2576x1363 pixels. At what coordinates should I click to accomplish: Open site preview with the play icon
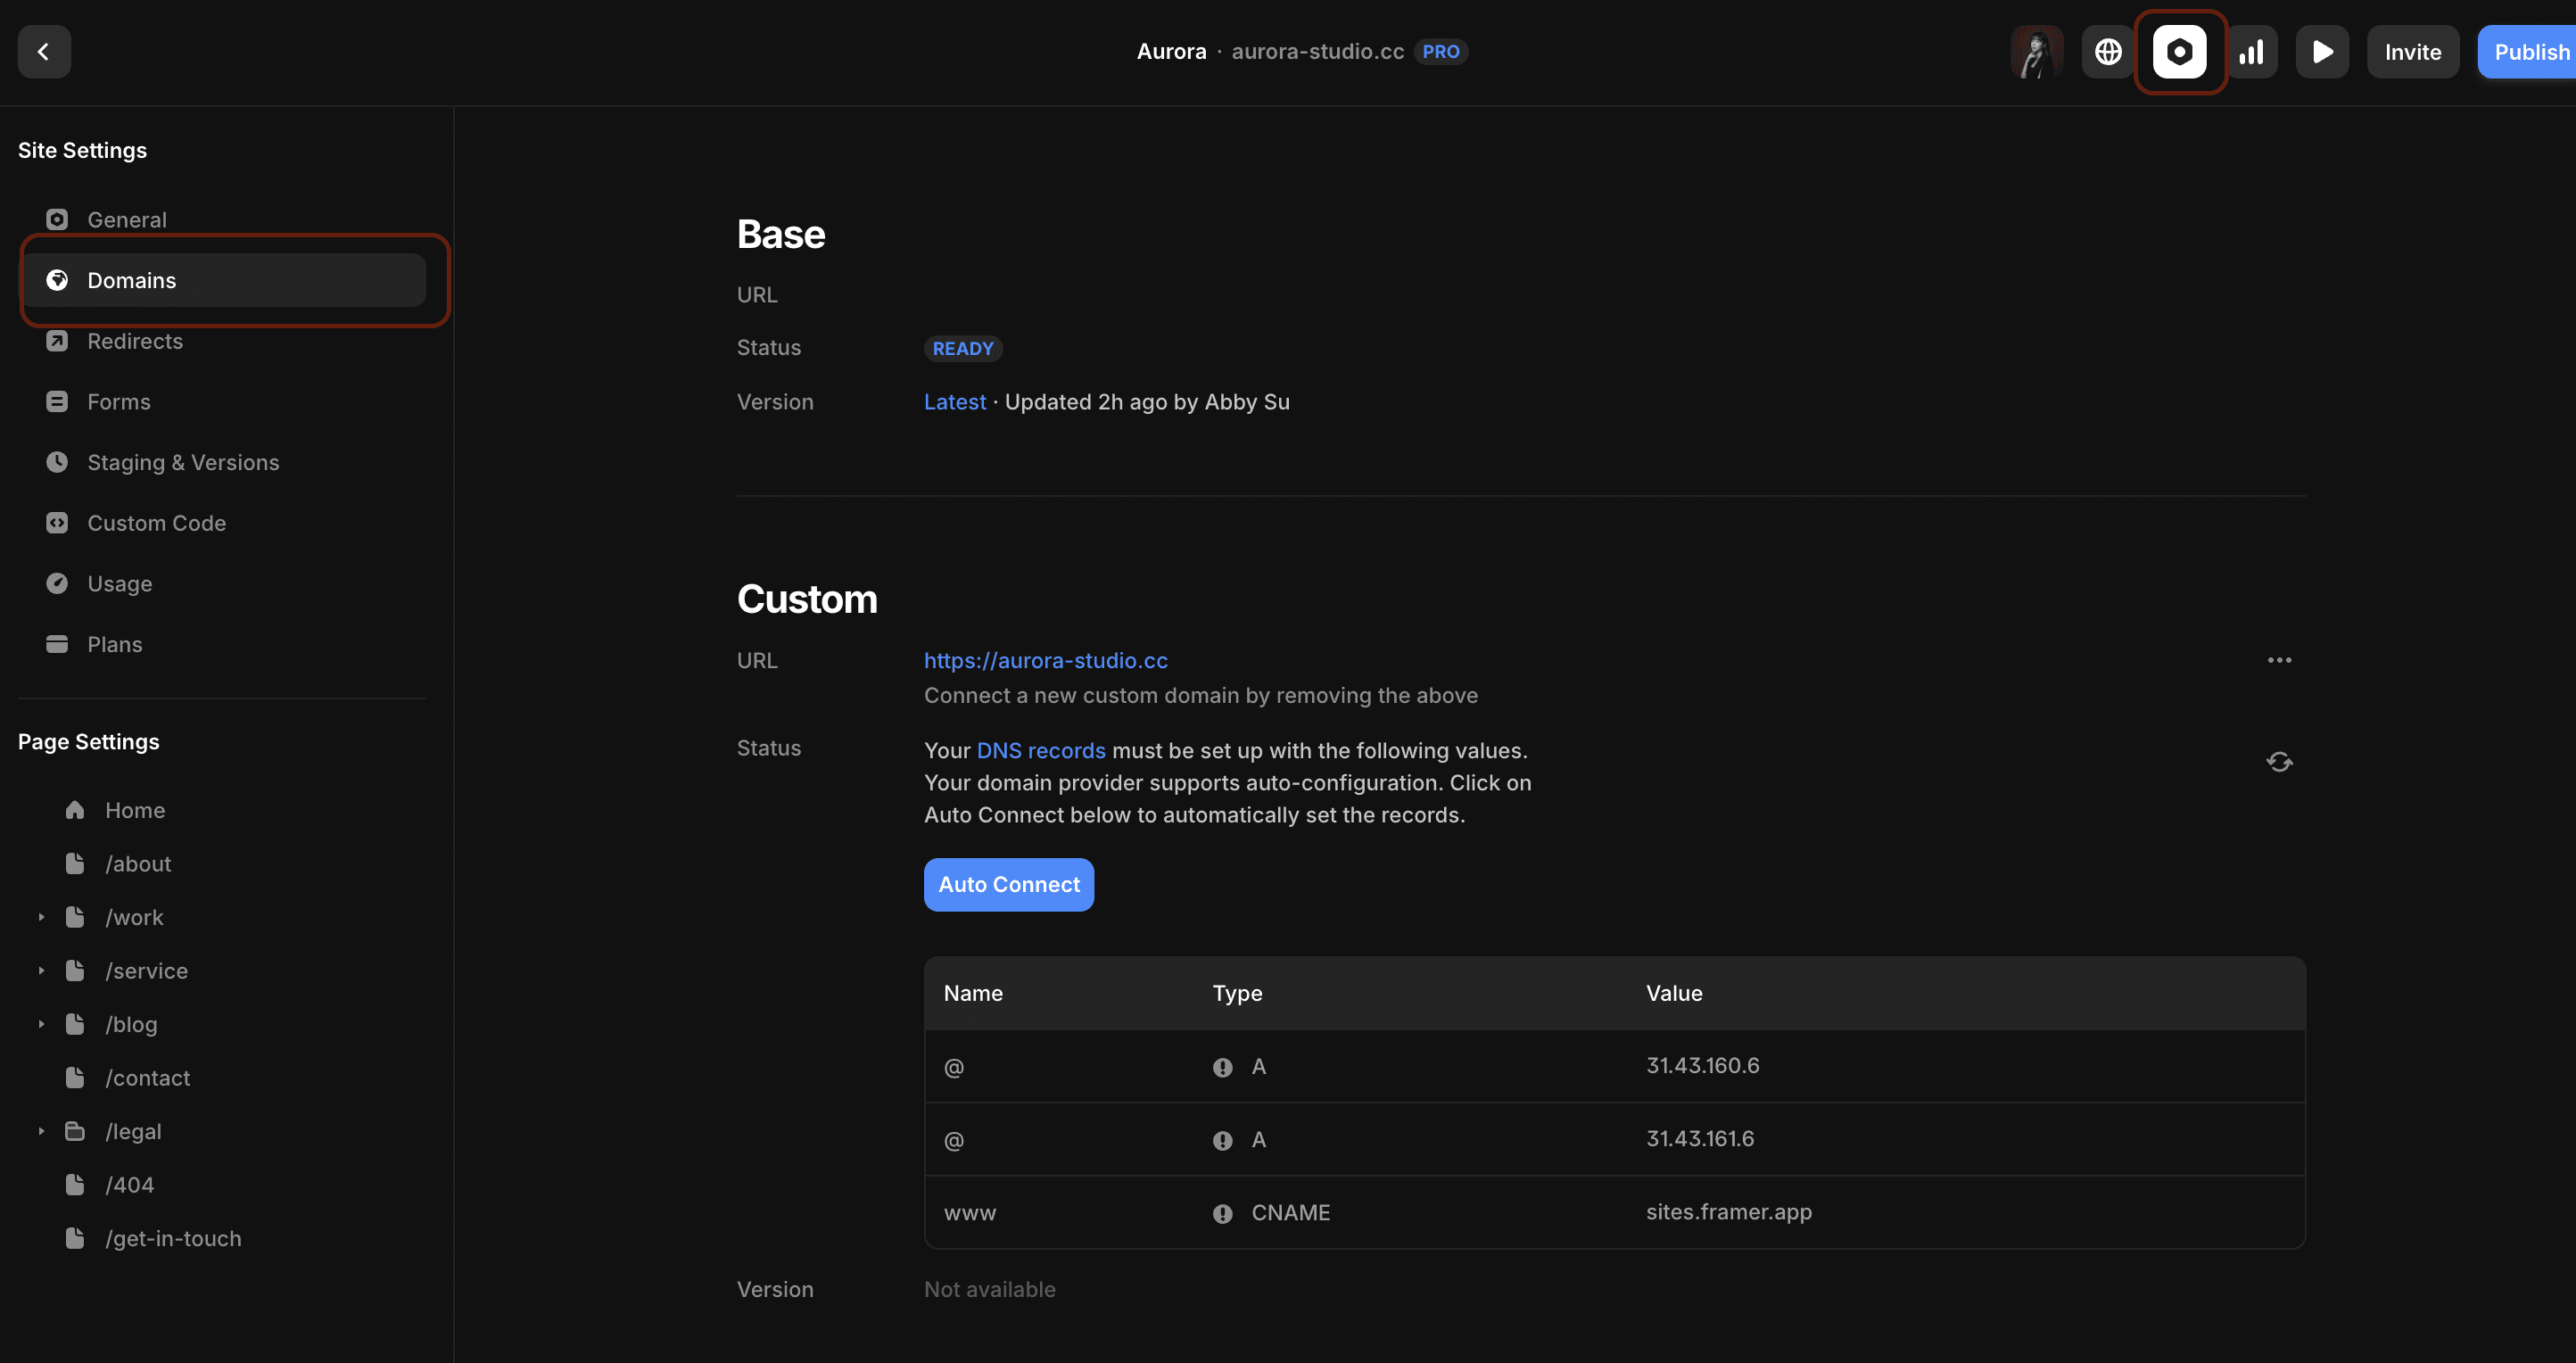pyautogui.click(x=2322, y=51)
